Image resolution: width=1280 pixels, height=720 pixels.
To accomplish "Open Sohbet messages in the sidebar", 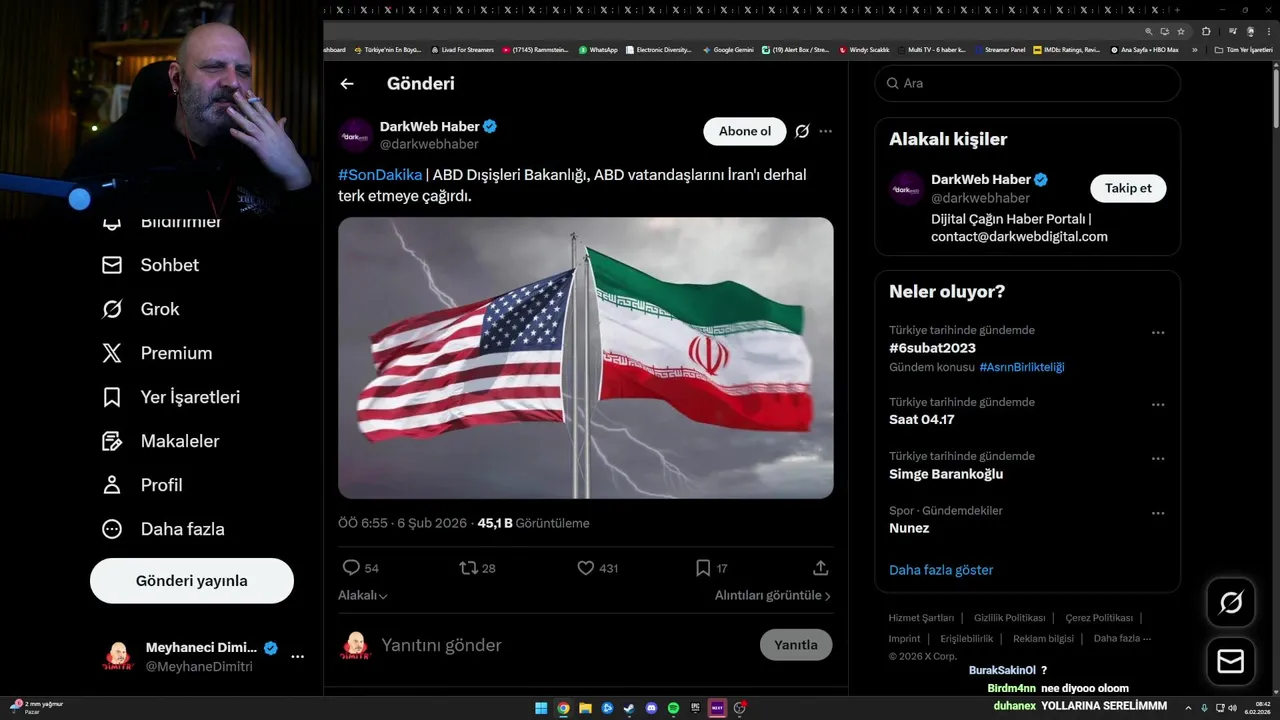I will pyautogui.click(x=150, y=265).
